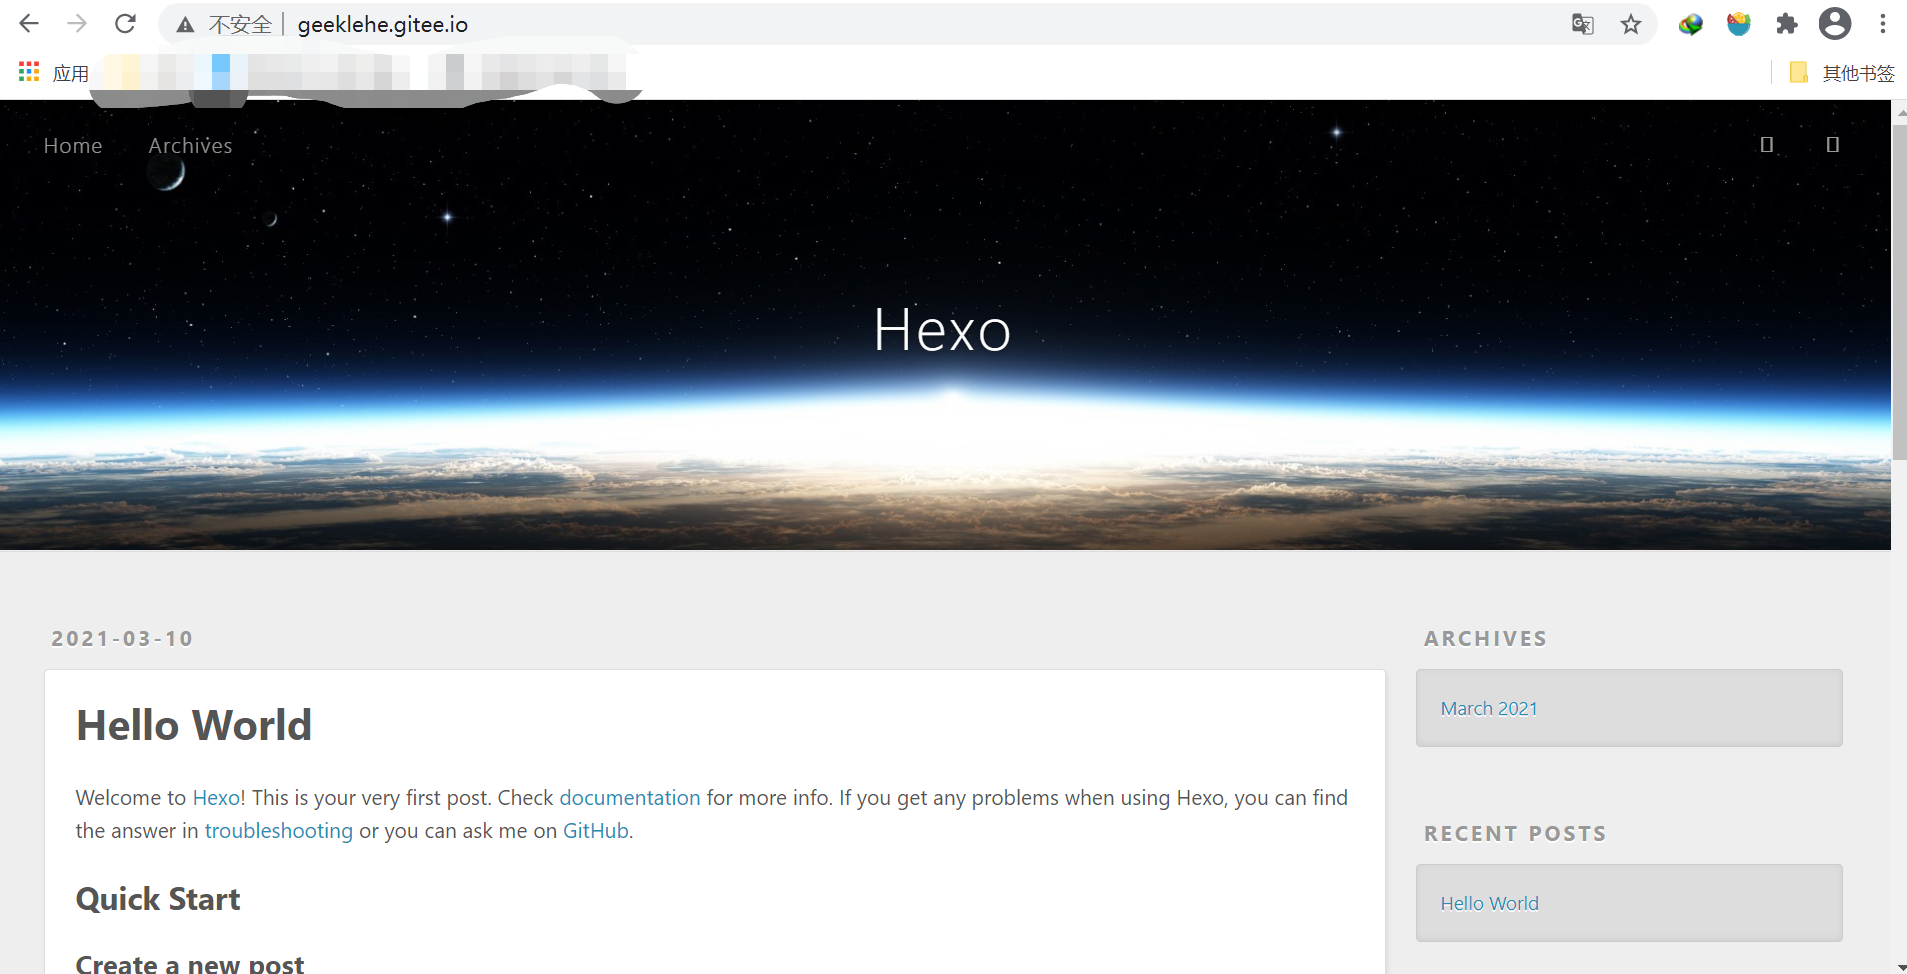Image resolution: width=1907 pixels, height=974 pixels.
Task: Go to Home in the site navigation
Action: (x=73, y=146)
